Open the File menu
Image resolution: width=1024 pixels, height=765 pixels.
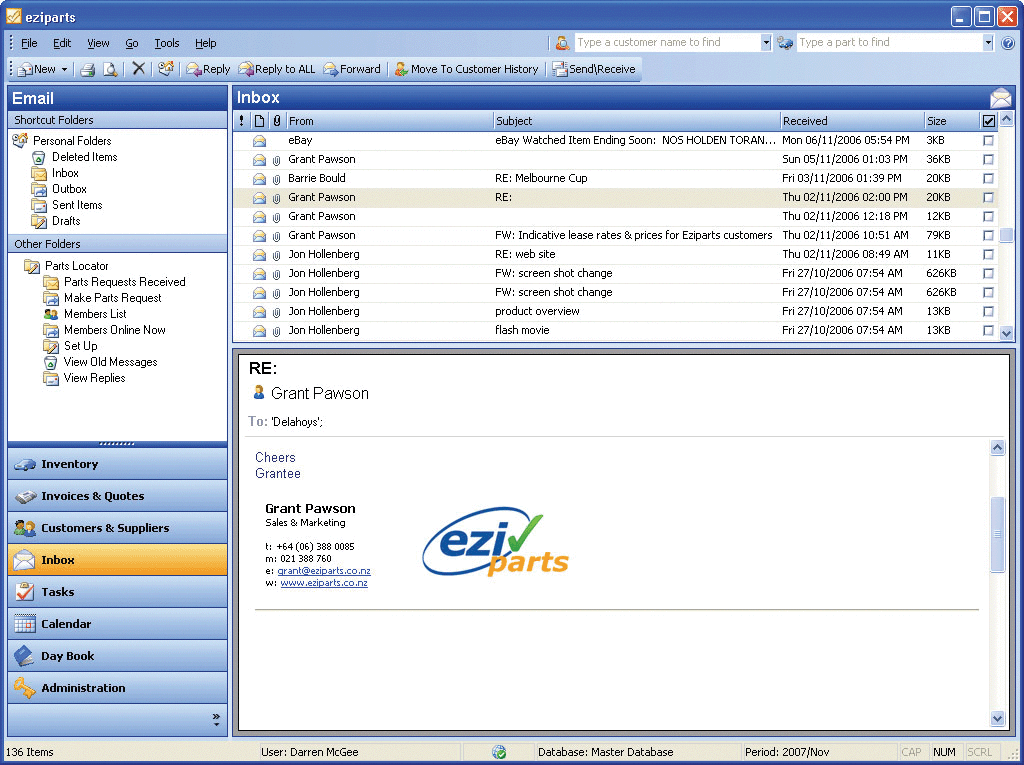coord(29,43)
